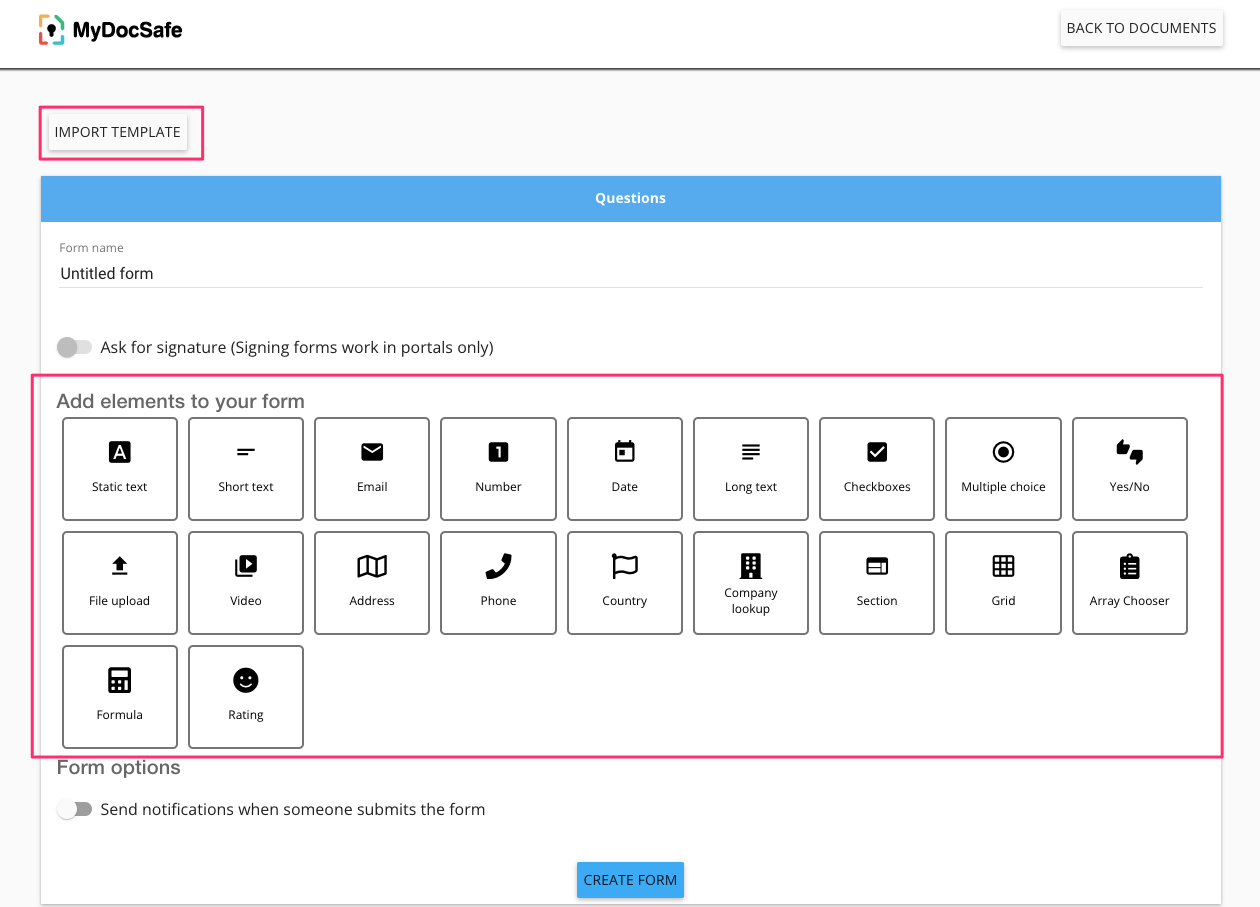Viewport: 1260px width, 907px height.
Task: Enable the Ask for signature toggle
Action: pyautogui.click(x=74, y=348)
